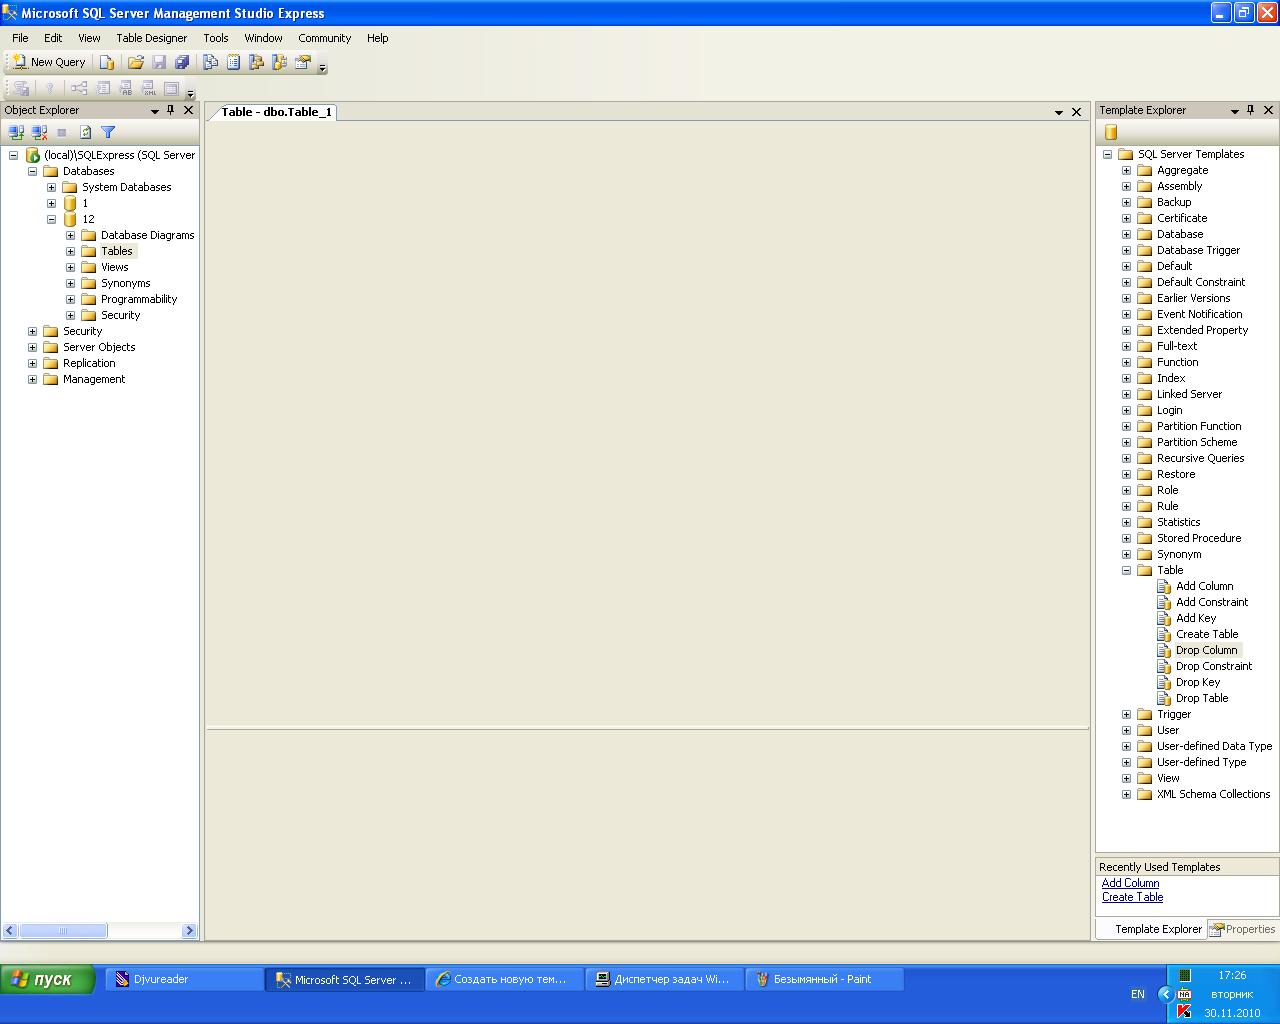Close the Object Explorer panel
The width and height of the screenshot is (1280, 1024).
pyautogui.click(x=188, y=110)
